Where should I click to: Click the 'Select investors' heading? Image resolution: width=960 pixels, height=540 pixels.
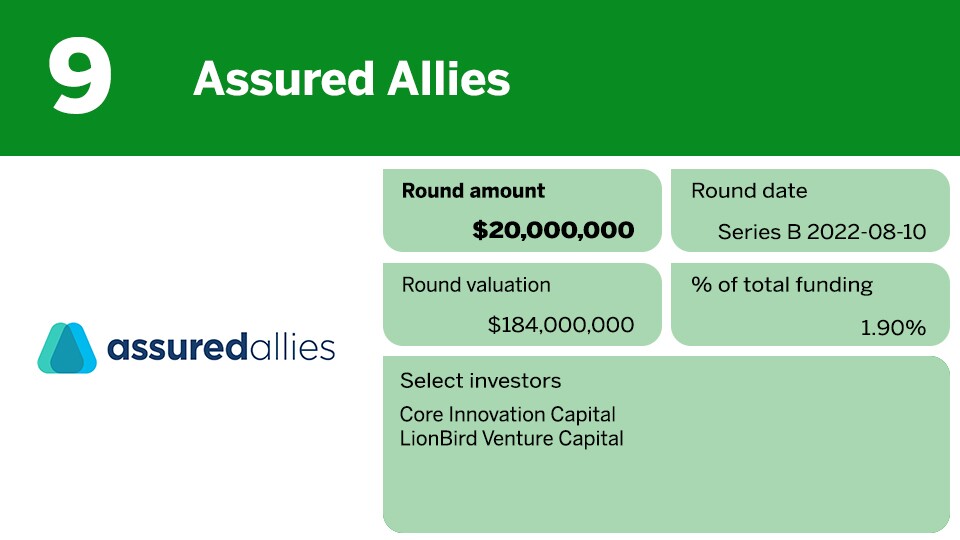[480, 381]
